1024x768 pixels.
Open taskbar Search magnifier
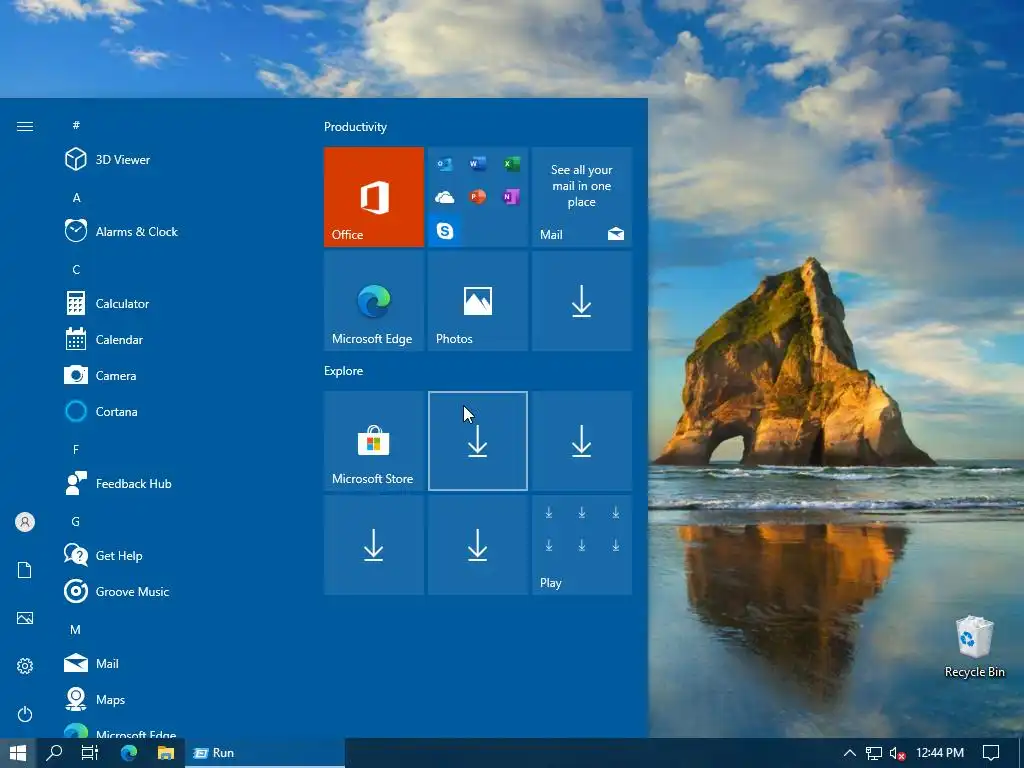54,753
